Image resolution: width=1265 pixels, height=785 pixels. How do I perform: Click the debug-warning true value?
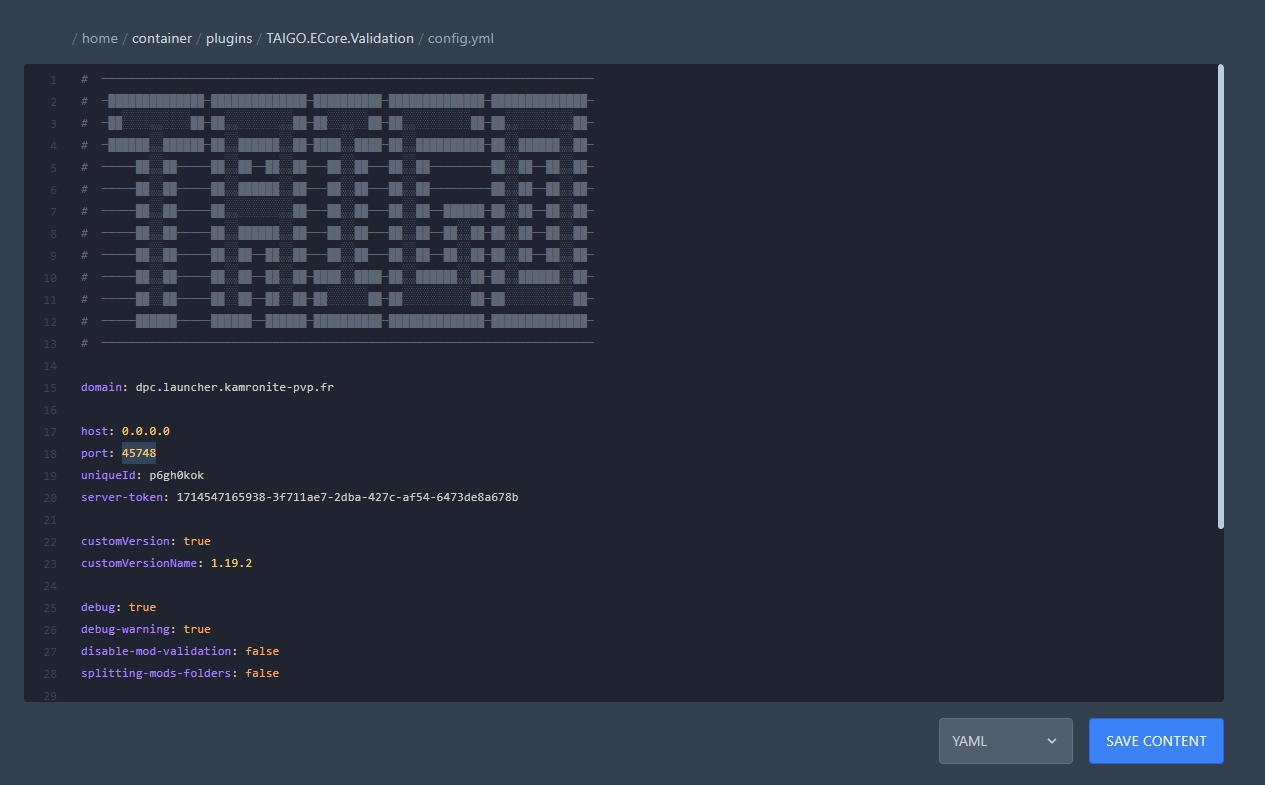tap(196, 629)
